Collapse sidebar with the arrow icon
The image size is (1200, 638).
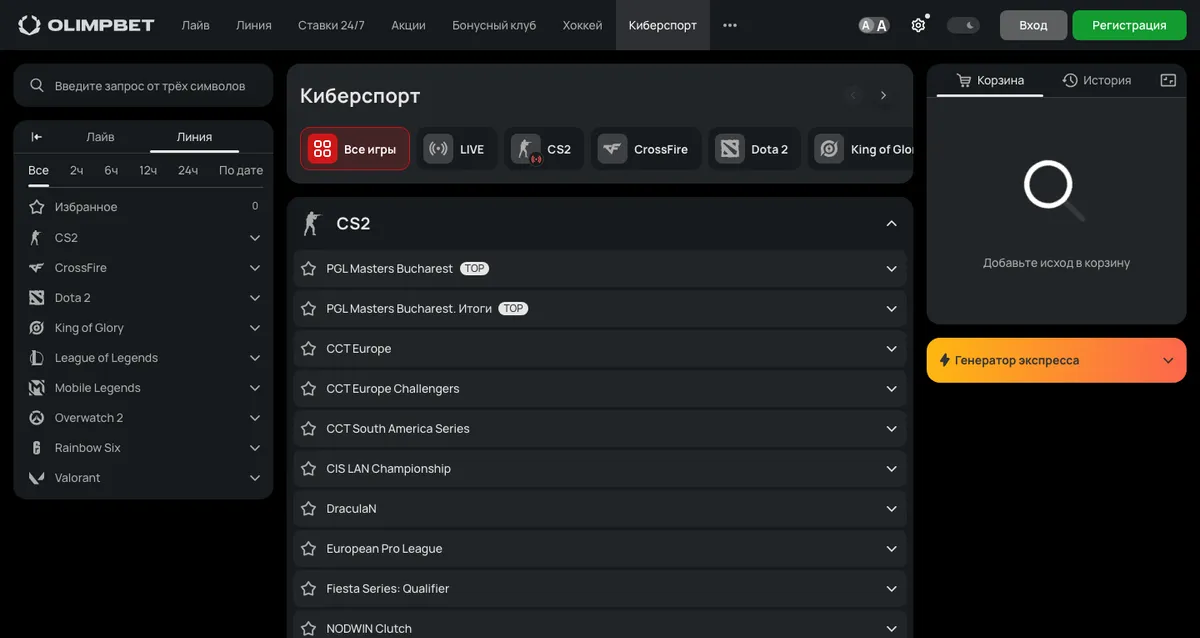pyautogui.click(x=37, y=137)
